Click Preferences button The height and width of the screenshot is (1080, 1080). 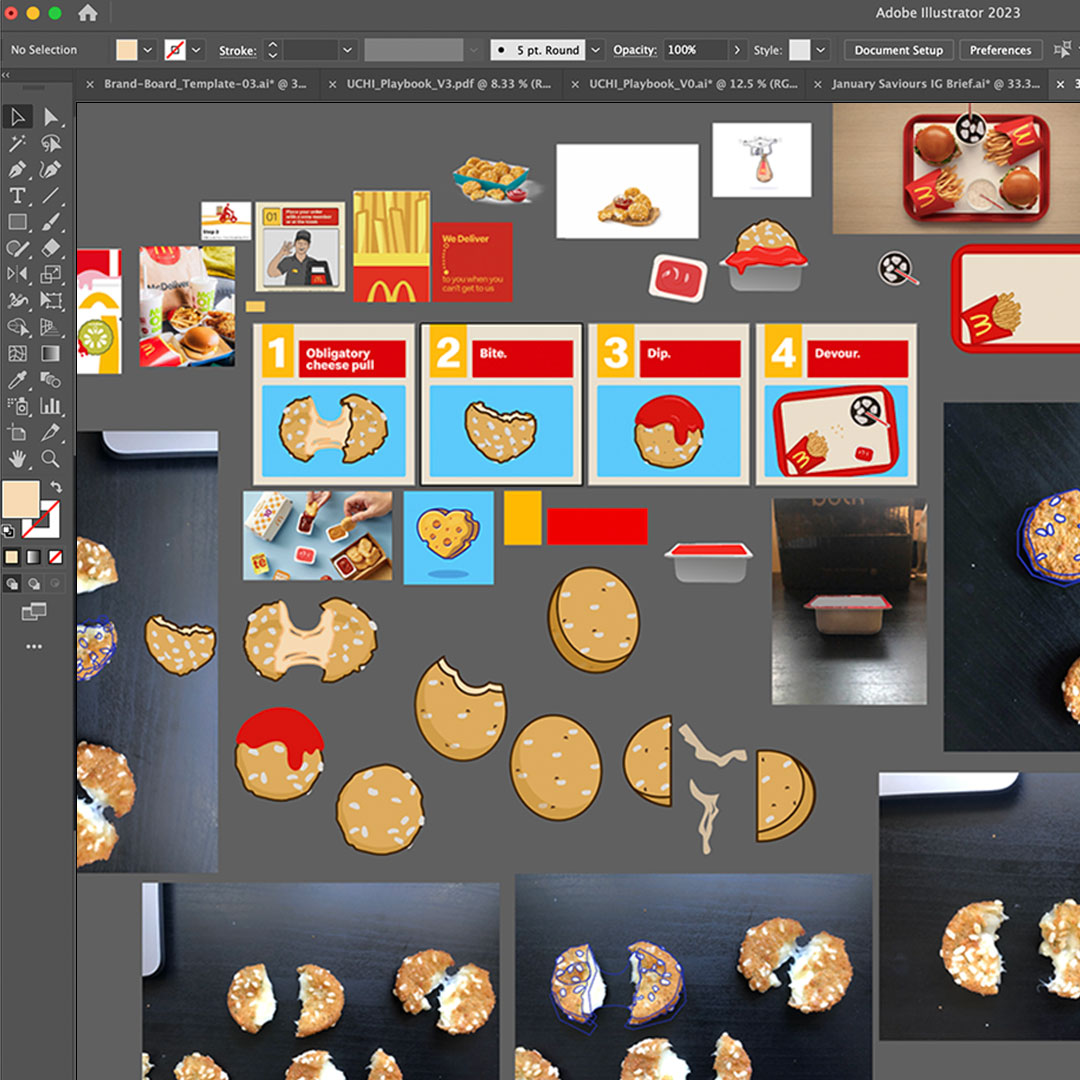click(1000, 50)
